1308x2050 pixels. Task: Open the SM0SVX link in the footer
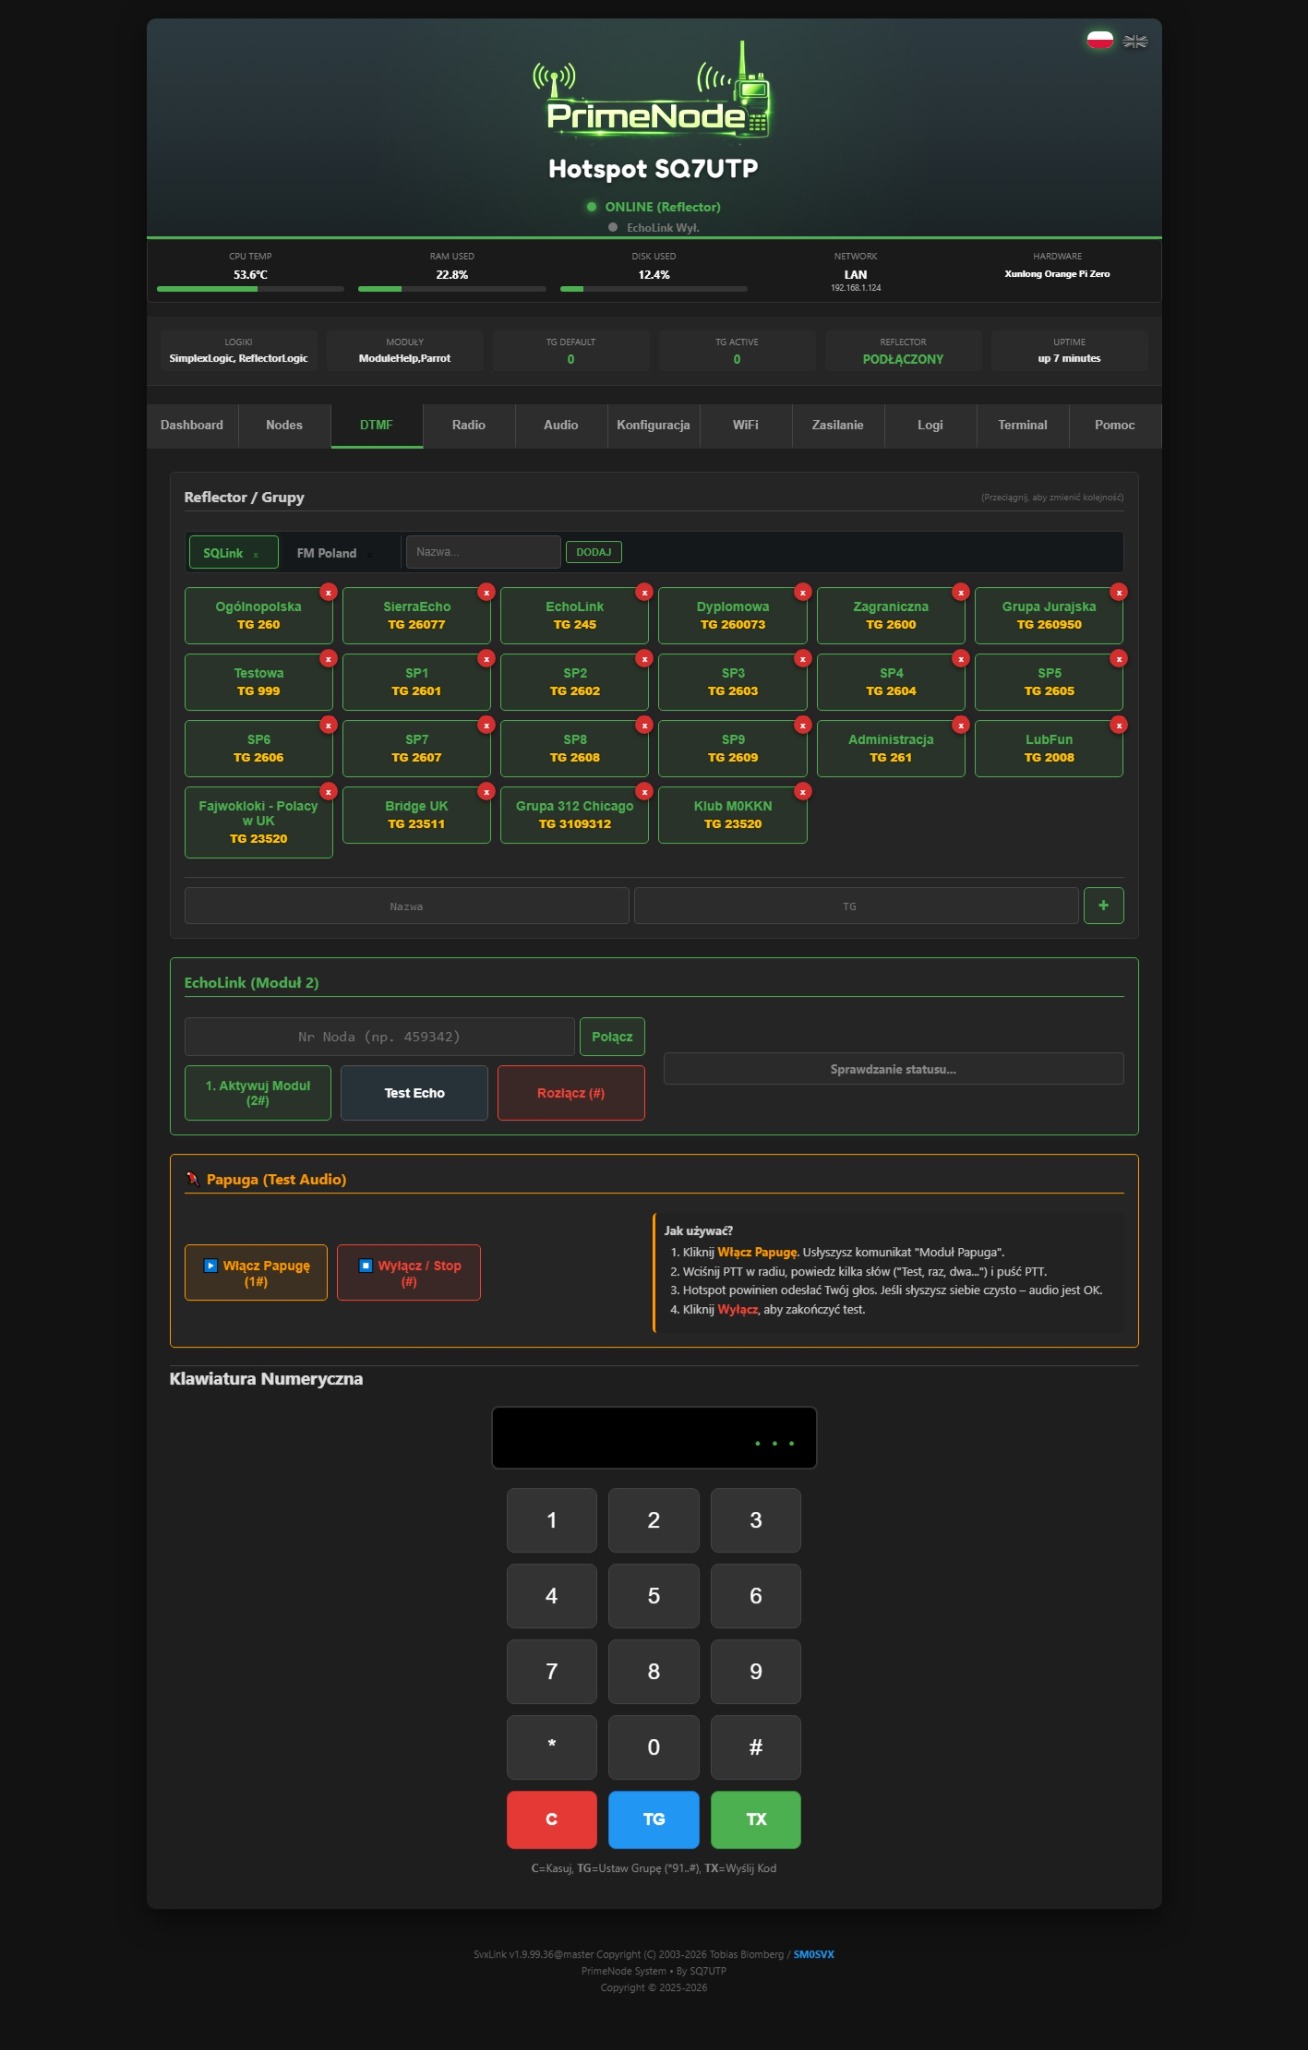coord(813,1954)
